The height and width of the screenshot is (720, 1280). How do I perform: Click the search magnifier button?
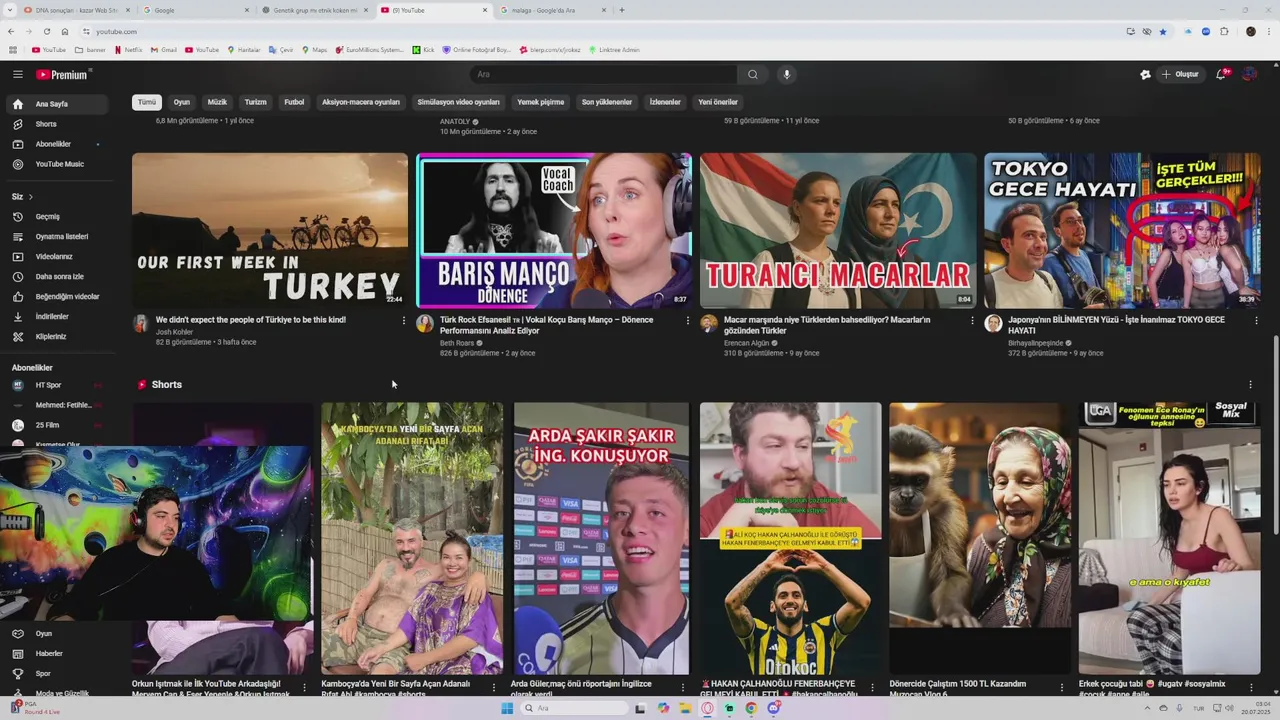point(752,74)
